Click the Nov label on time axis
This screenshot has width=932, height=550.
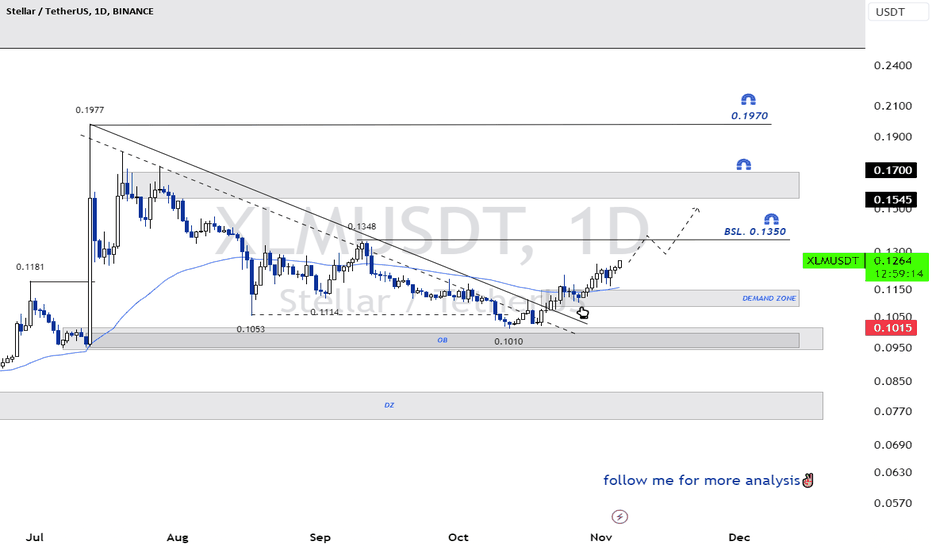[601, 538]
